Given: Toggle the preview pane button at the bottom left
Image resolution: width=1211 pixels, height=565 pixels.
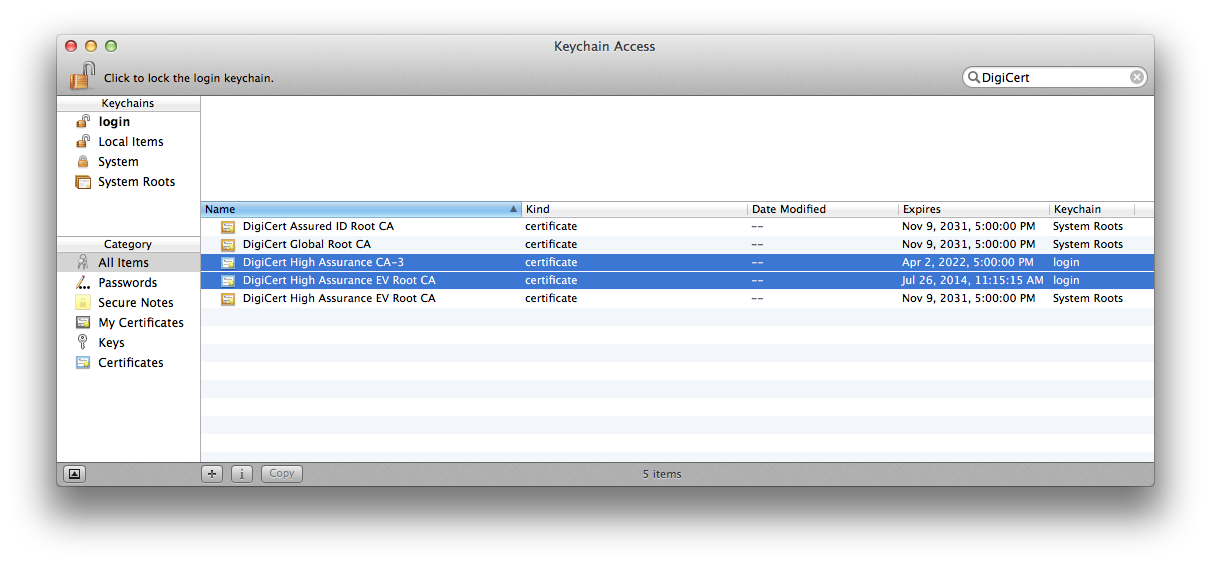Looking at the screenshot, I should [75, 474].
